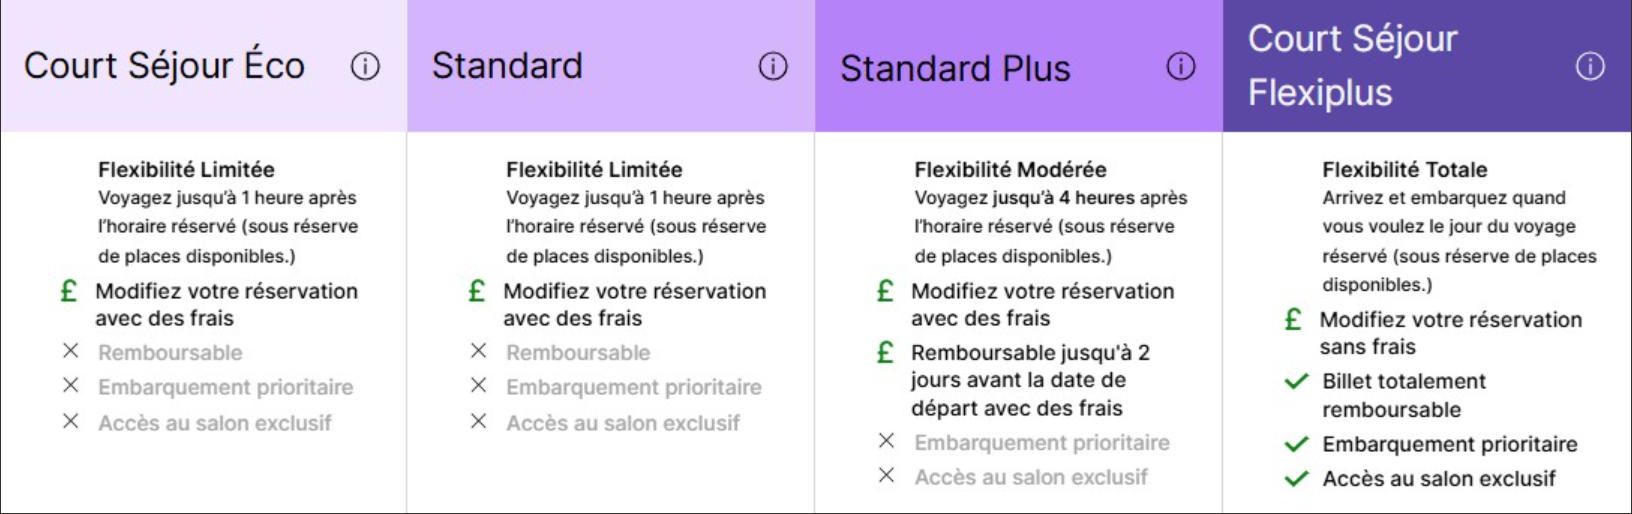
Task: Click checkmark beside Flexiplus Accès au salon exclusif
Action: [1296, 479]
